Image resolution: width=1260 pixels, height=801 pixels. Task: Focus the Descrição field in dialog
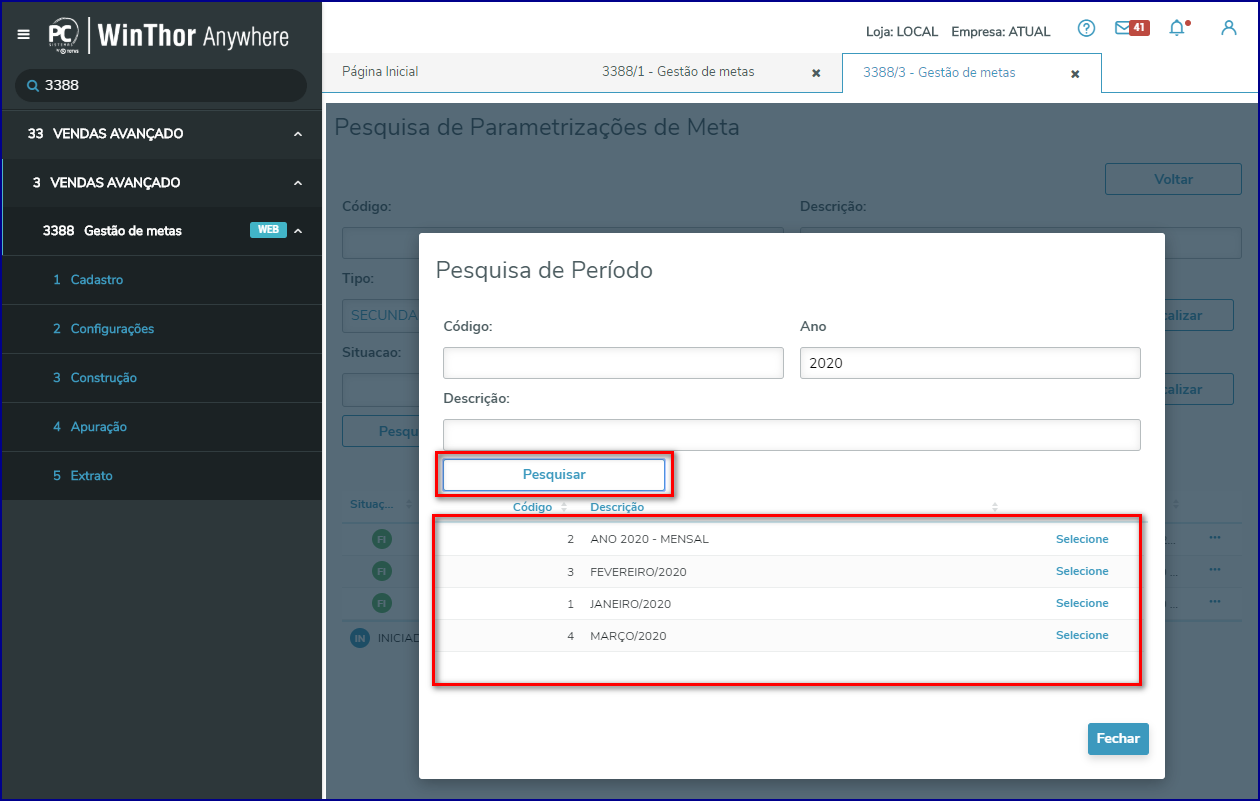click(792, 435)
